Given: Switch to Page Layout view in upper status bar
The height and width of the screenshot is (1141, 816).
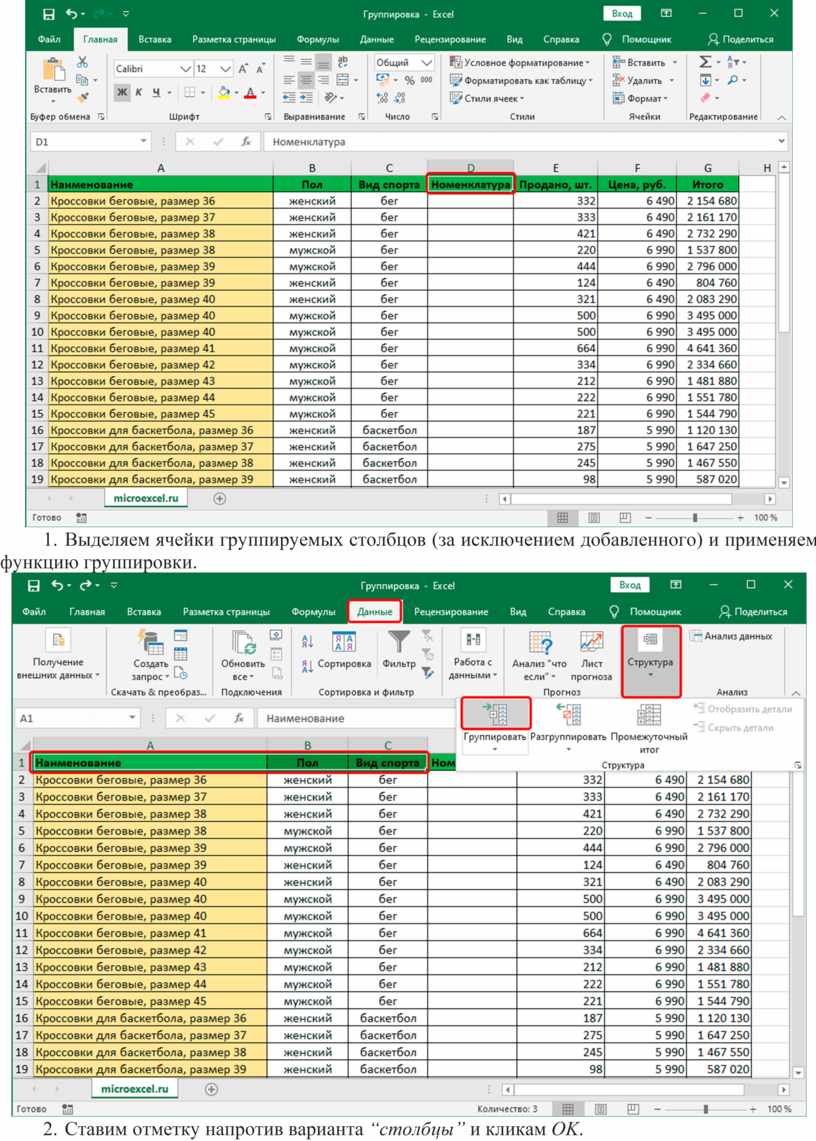Looking at the screenshot, I should click(593, 517).
